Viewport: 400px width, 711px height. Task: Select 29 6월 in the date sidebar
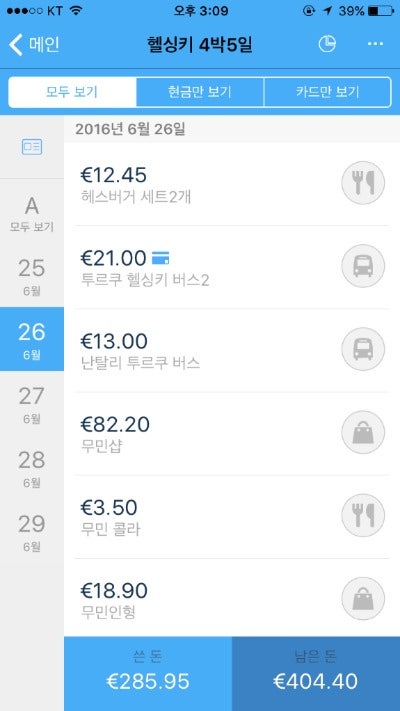click(32, 531)
